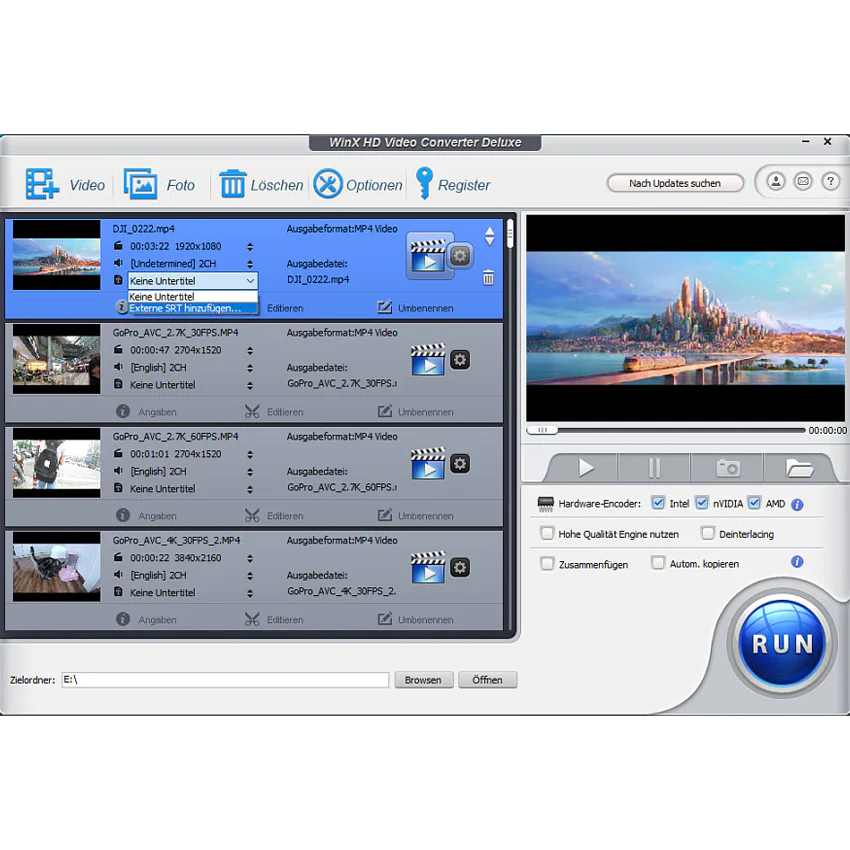Select the DJI_0222.mp4 thumbnail

coord(56,255)
